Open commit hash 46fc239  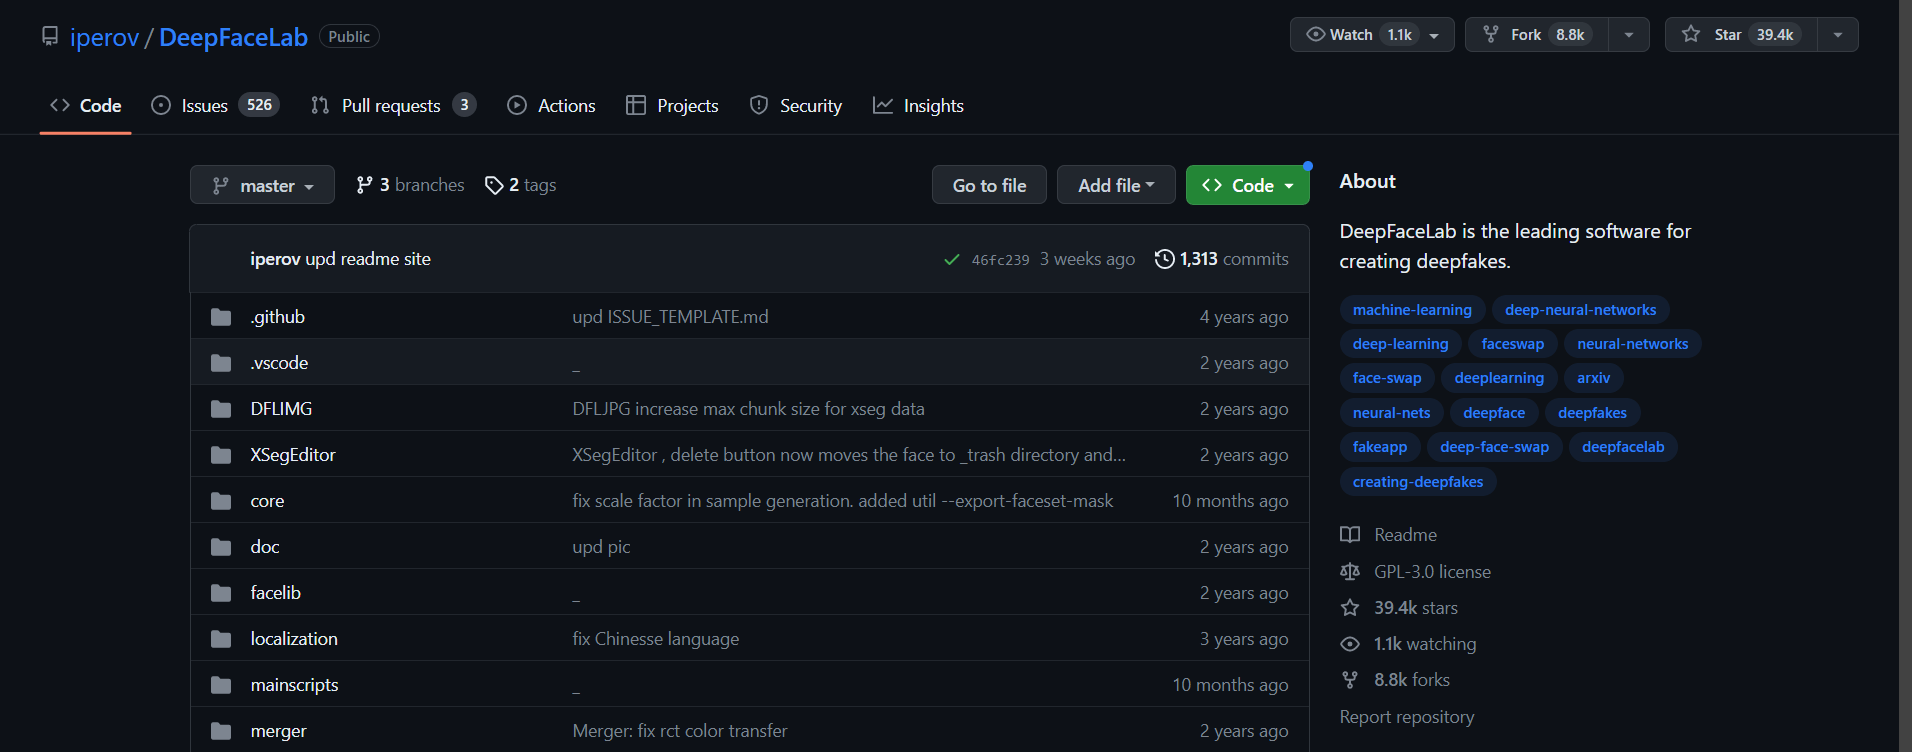[x=1000, y=260]
